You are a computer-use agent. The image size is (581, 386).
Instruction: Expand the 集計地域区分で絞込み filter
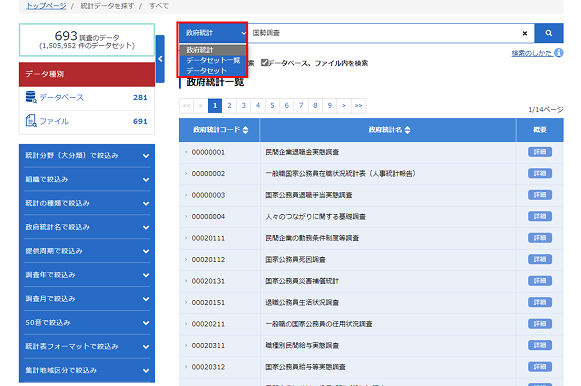point(87,370)
